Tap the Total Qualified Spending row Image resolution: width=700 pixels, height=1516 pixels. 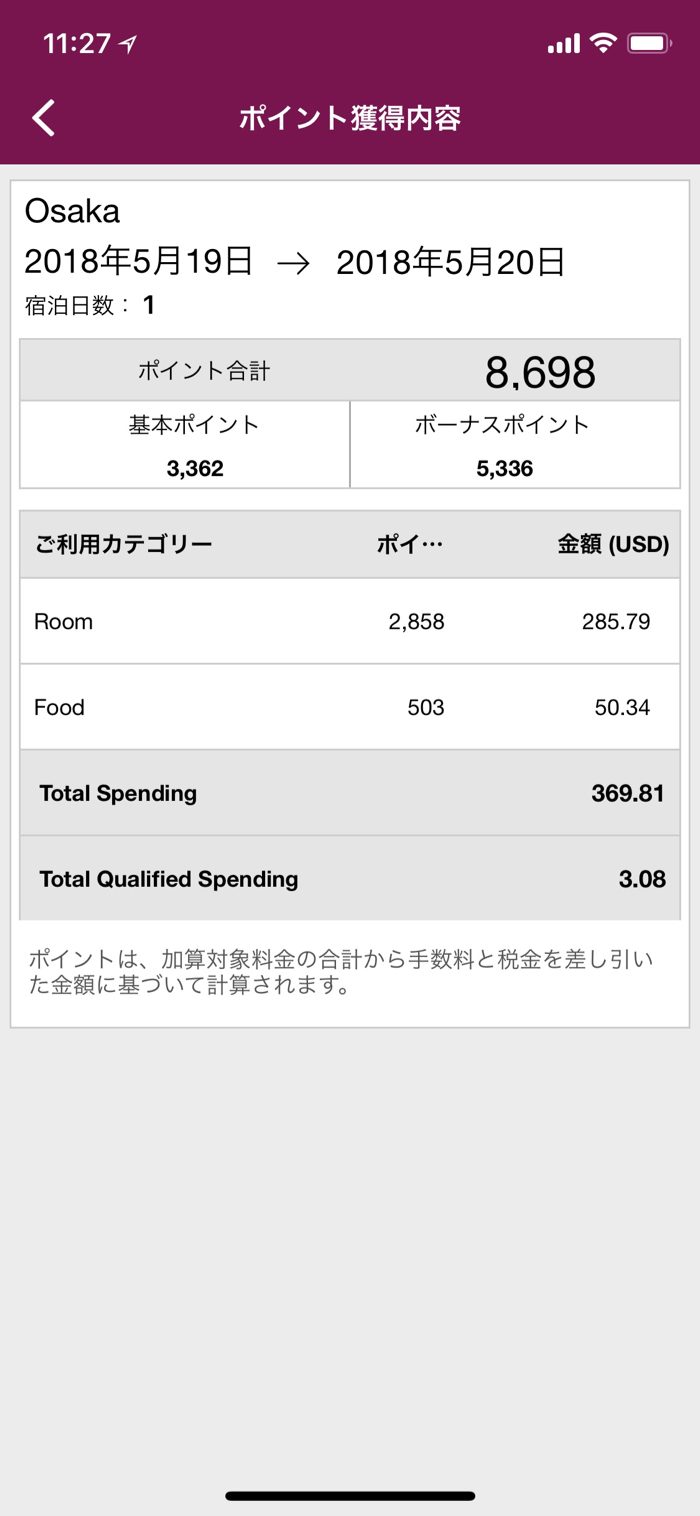coord(350,879)
